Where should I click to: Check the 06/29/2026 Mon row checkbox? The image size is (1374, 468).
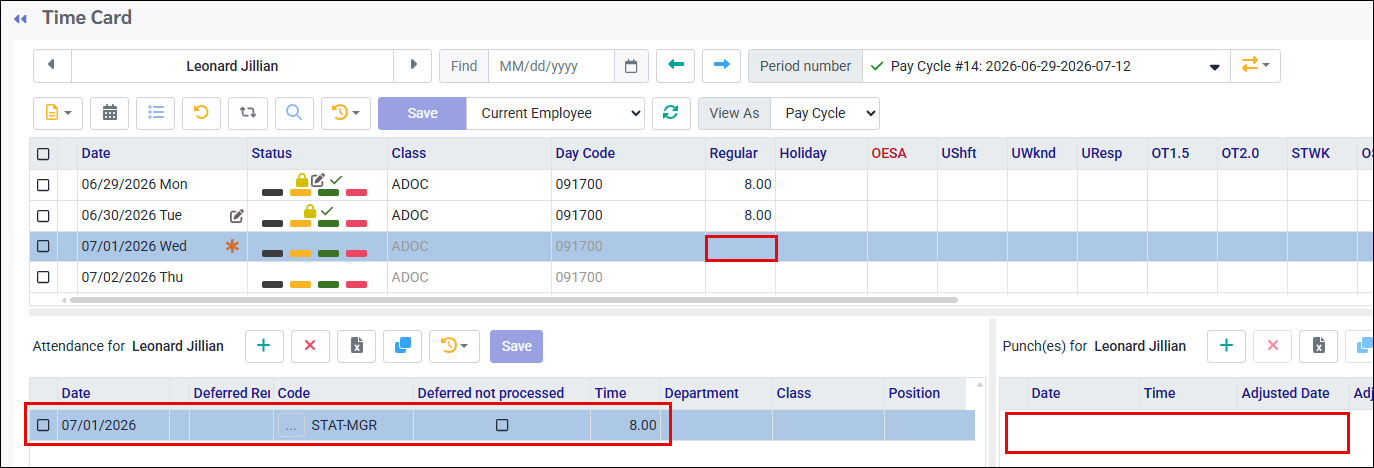pyautogui.click(x=43, y=185)
